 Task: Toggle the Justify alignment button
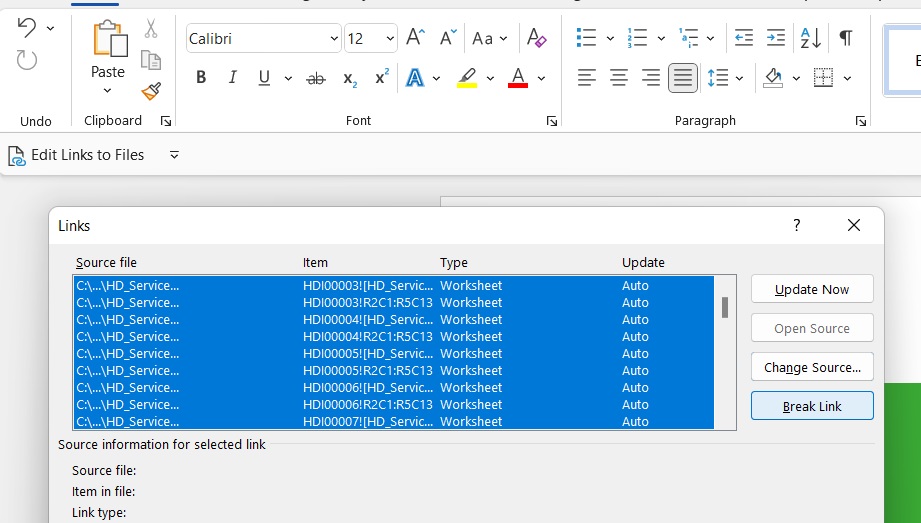683,78
